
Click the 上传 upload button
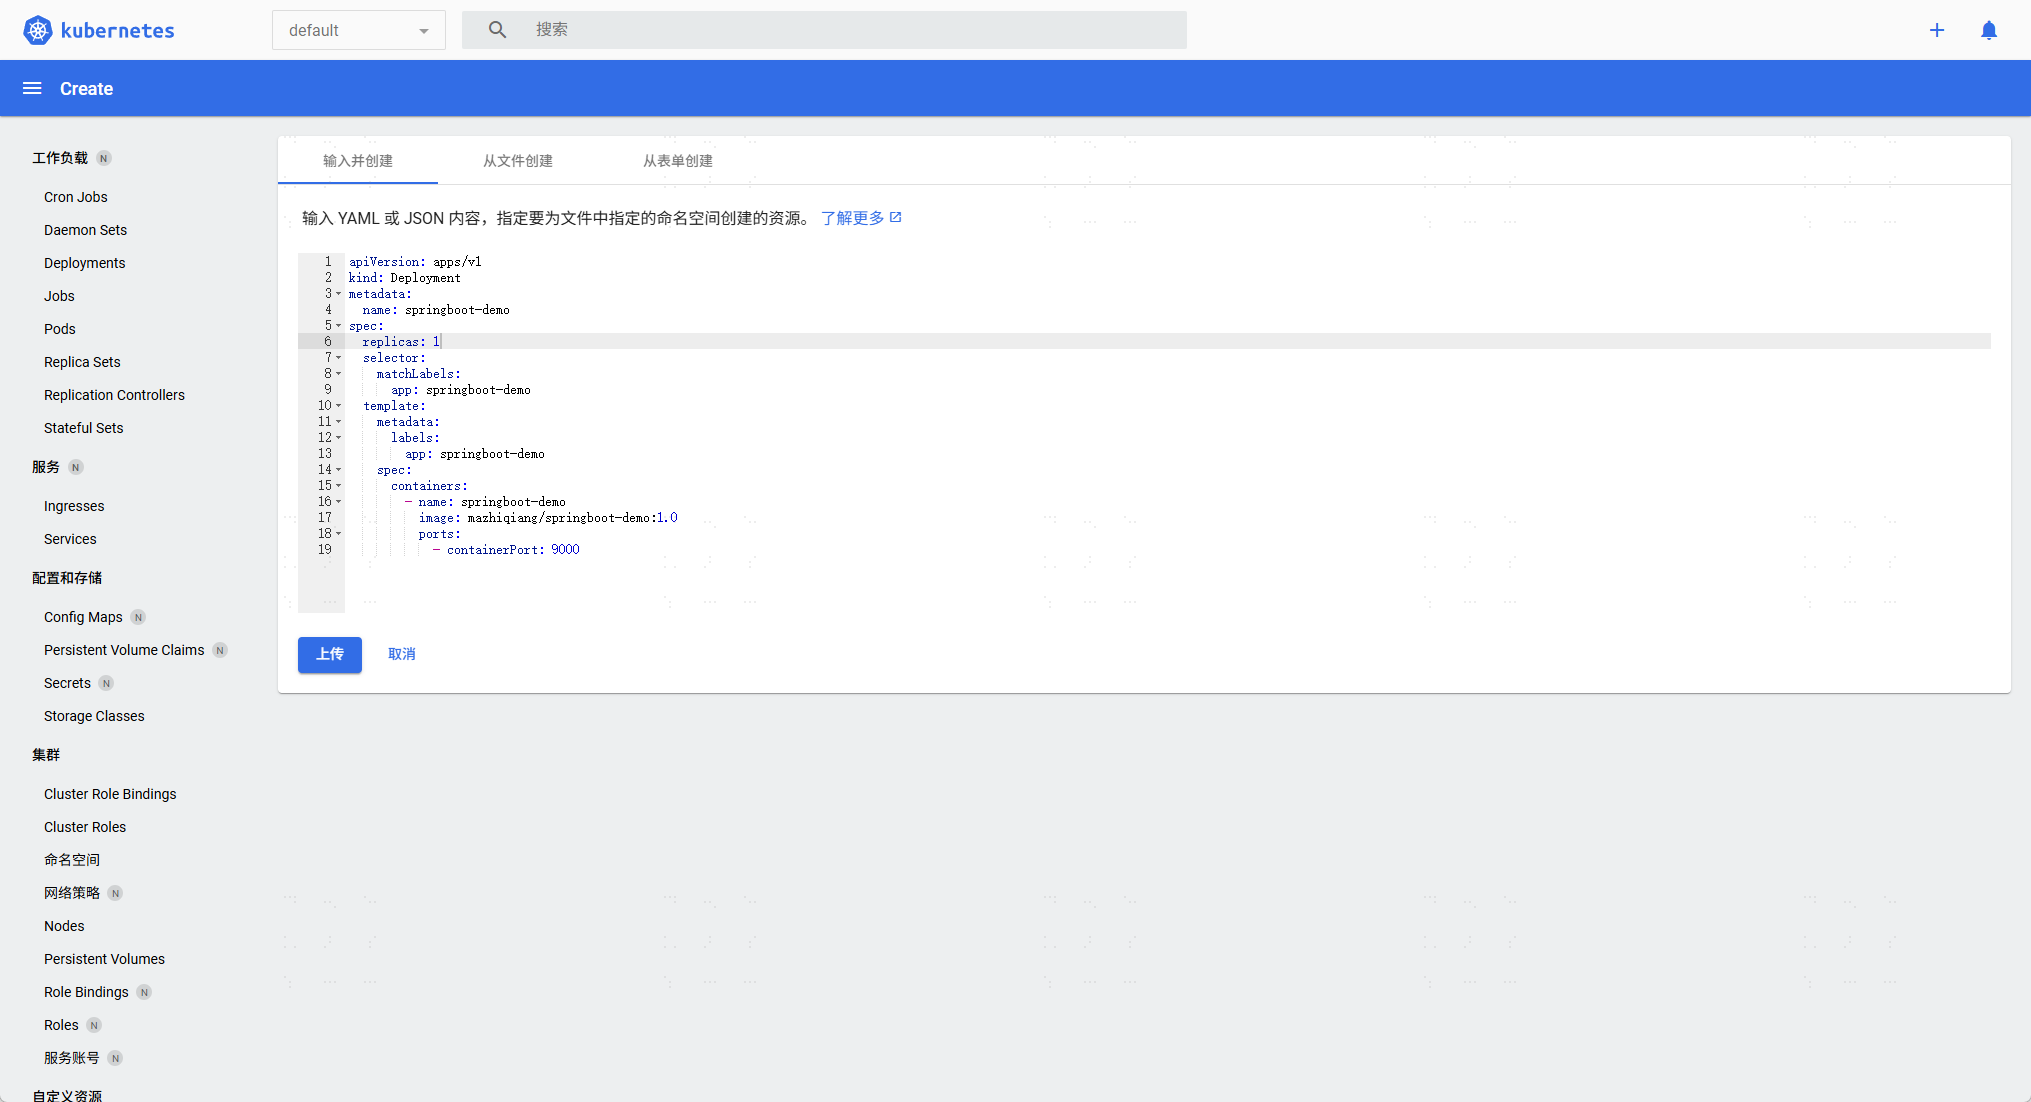pyautogui.click(x=329, y=654)
